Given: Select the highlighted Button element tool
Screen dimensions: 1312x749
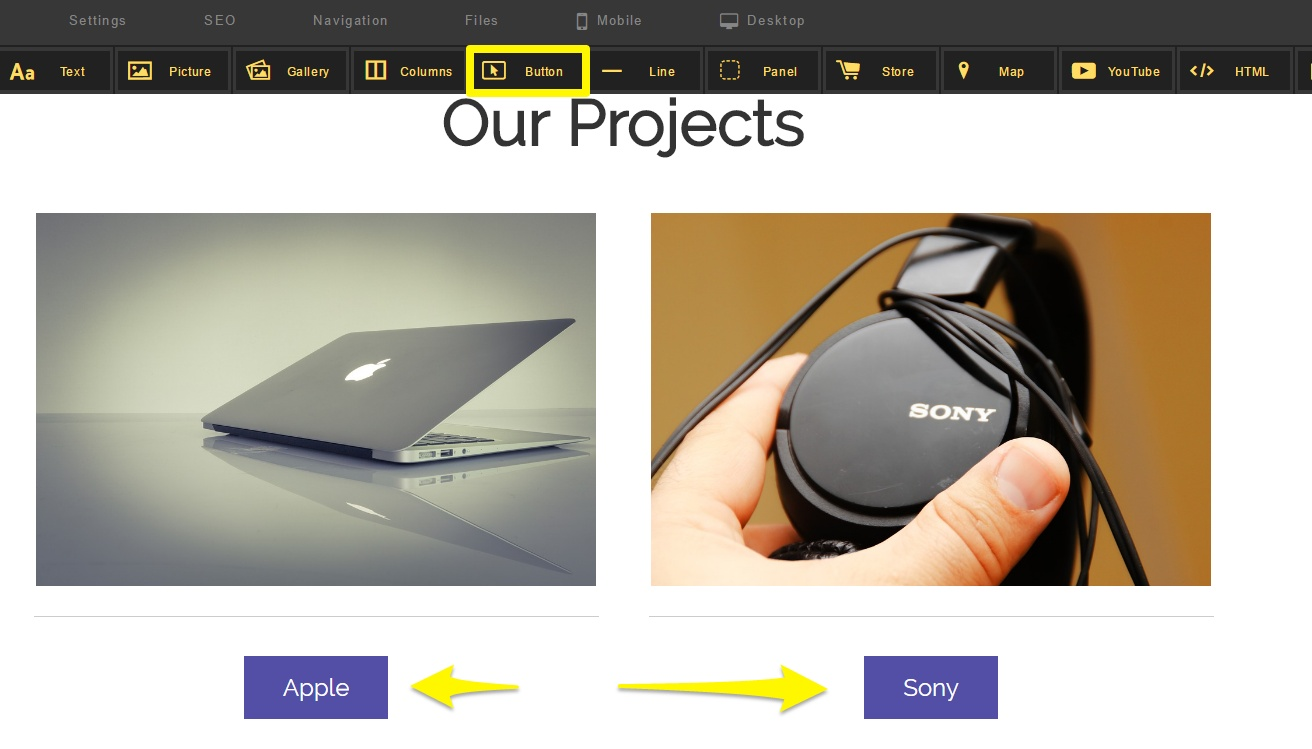Looking at the screenshot, I should (527, 71).
